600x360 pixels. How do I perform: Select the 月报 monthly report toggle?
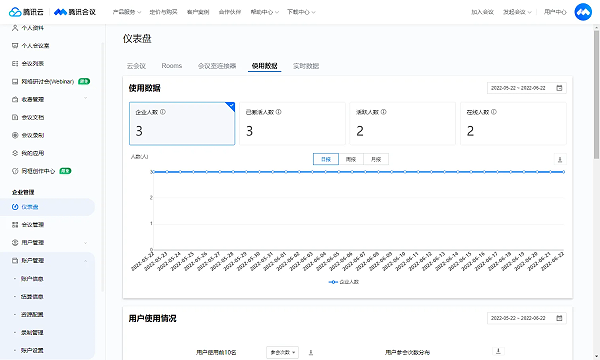pyautogui.click(x=376, y=159)
